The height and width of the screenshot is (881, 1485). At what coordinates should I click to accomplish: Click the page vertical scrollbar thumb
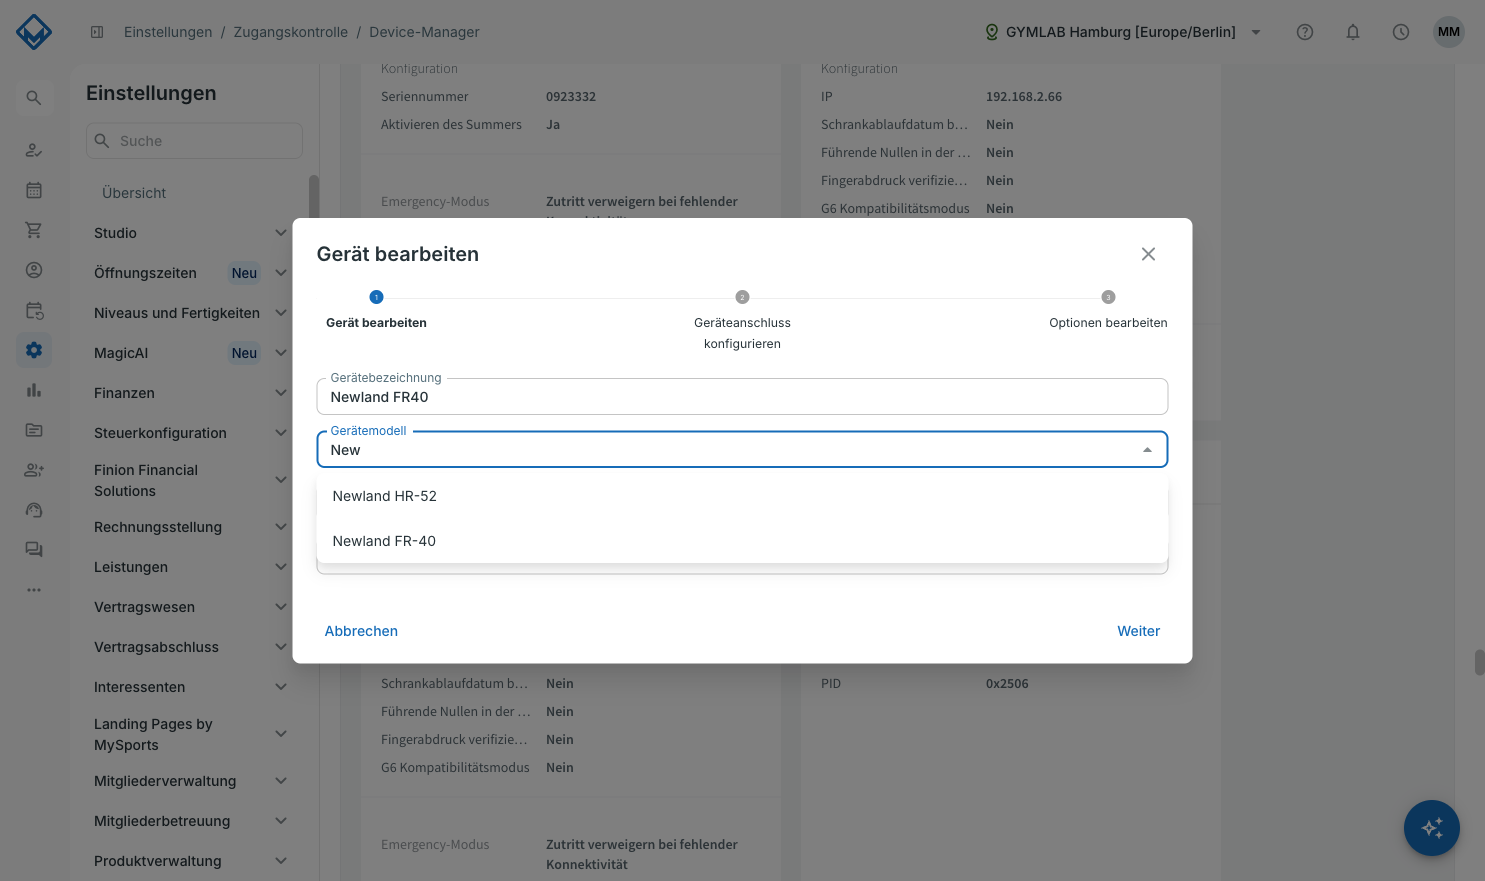(1479, 662)
